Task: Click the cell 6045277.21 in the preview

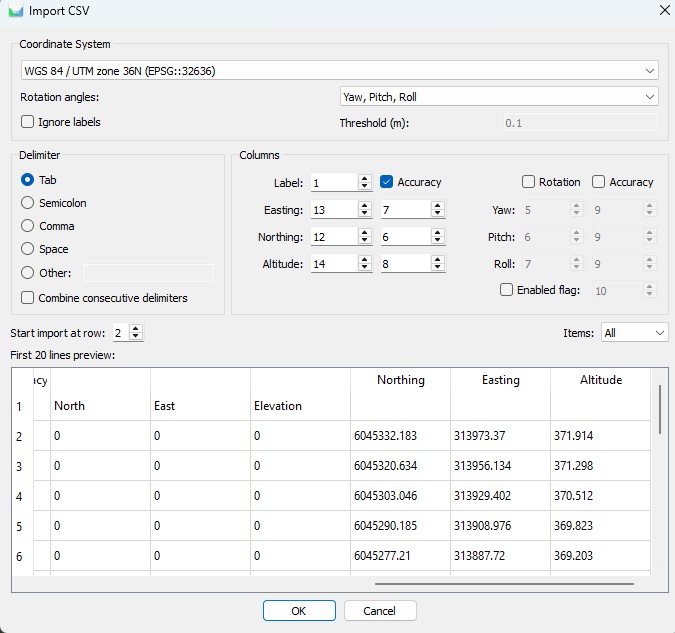Action: [400, 555]
